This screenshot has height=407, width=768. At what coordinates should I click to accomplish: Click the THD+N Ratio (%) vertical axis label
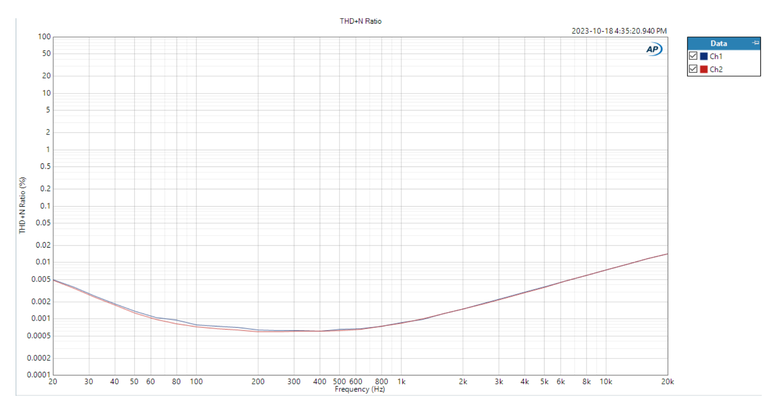22,205
